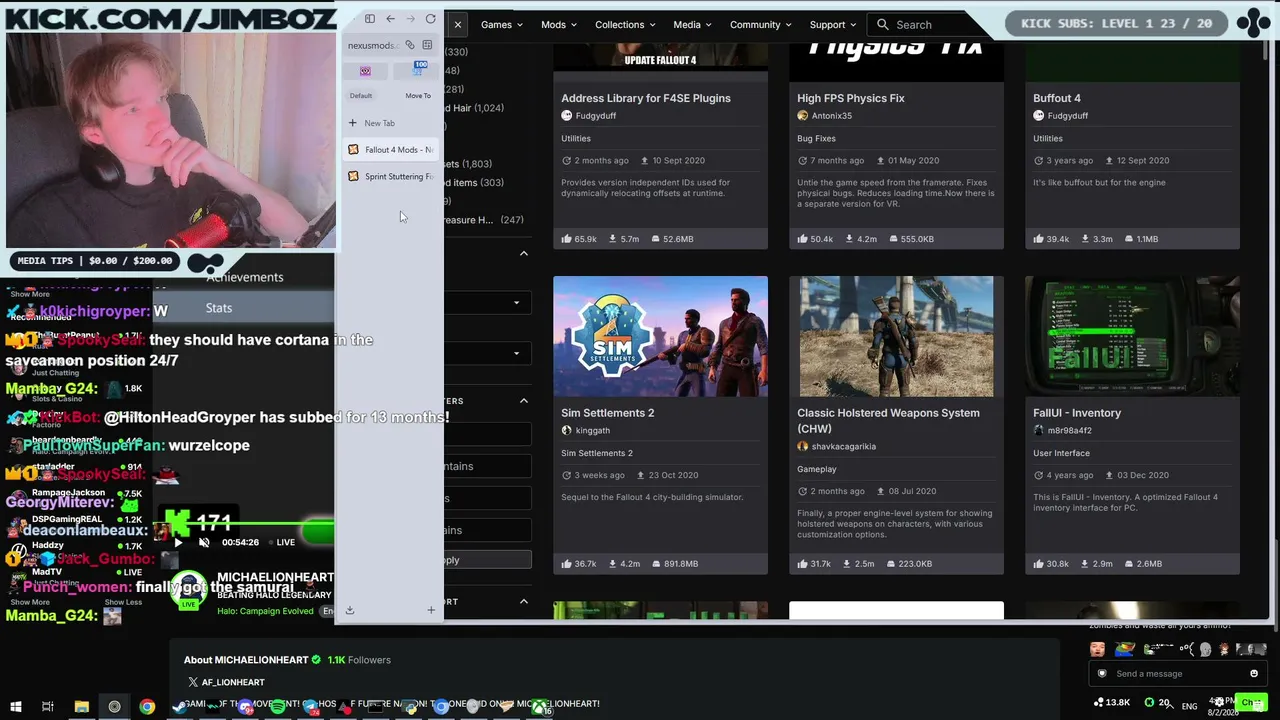This screenshot has width=1280, height=720.
Task: View author kinggath's profile
Action: tap(593, 431)
